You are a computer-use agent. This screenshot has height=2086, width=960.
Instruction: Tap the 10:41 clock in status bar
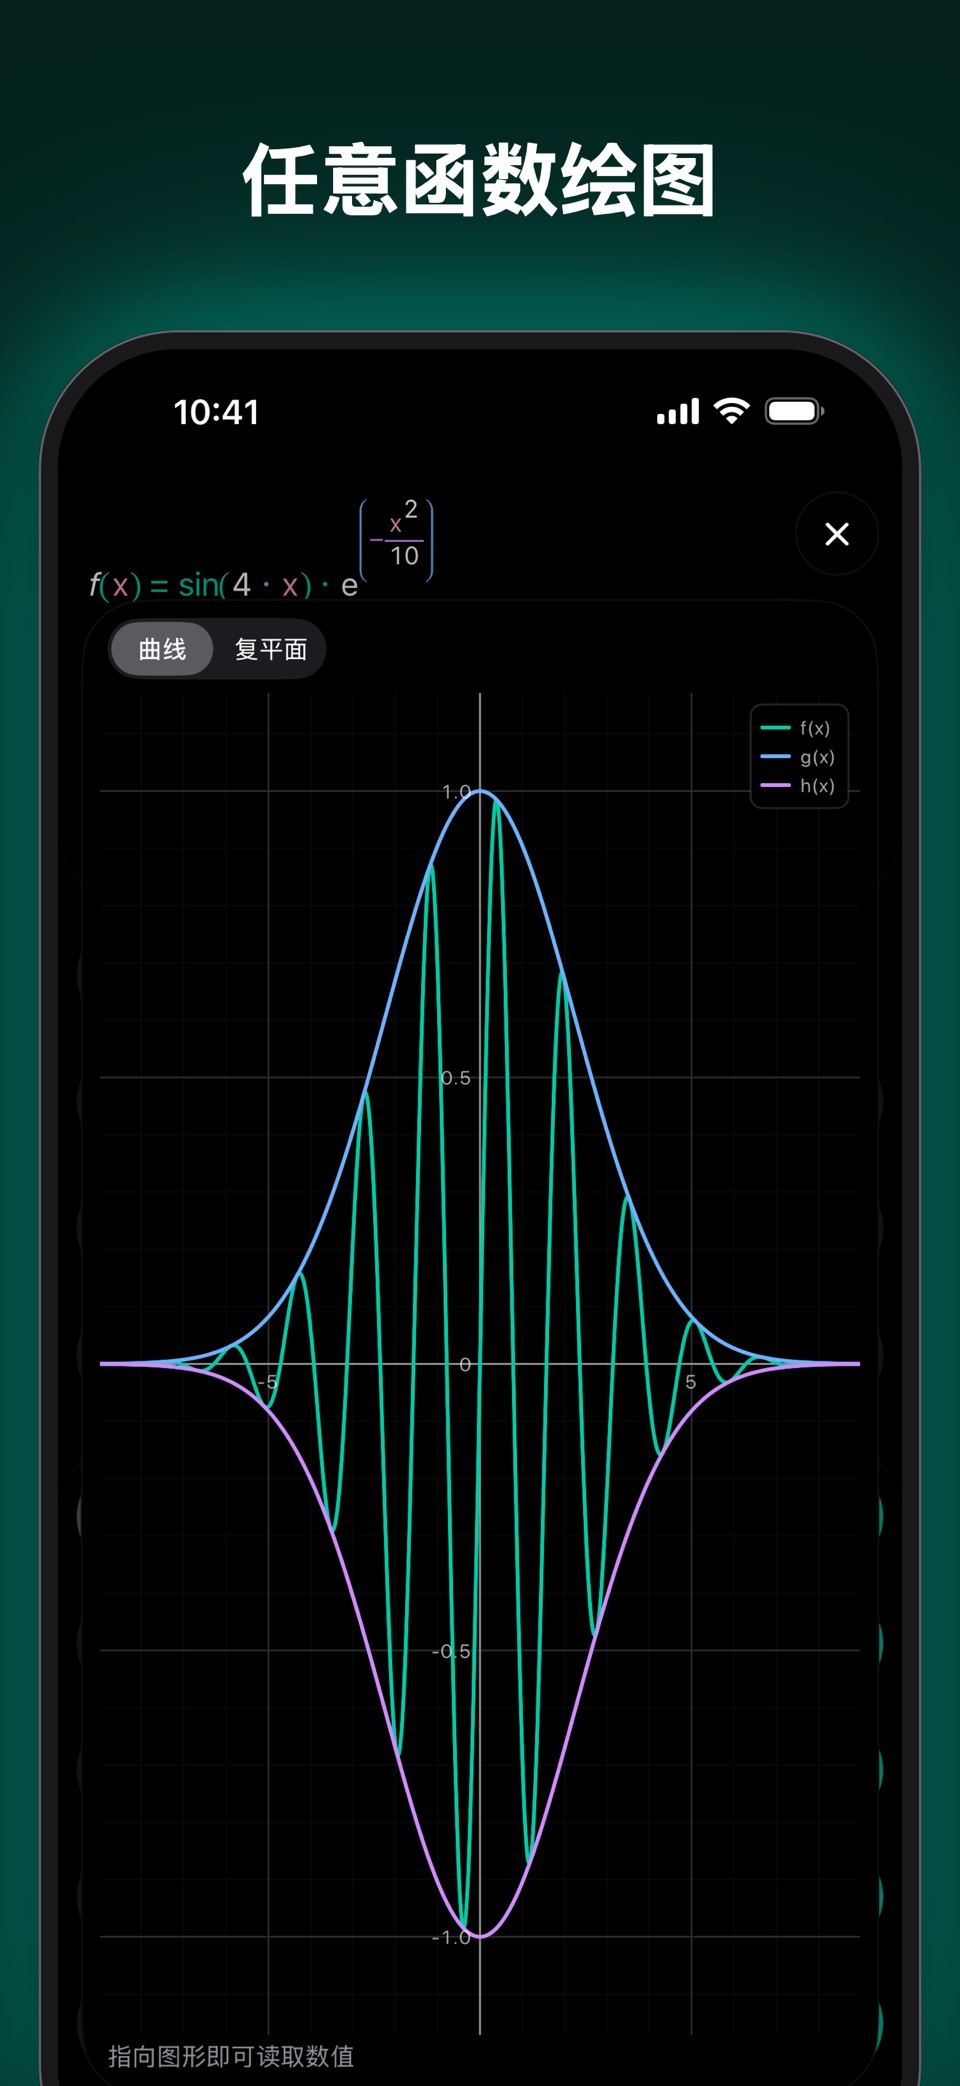pyautogui.click(x=216, y=412)
